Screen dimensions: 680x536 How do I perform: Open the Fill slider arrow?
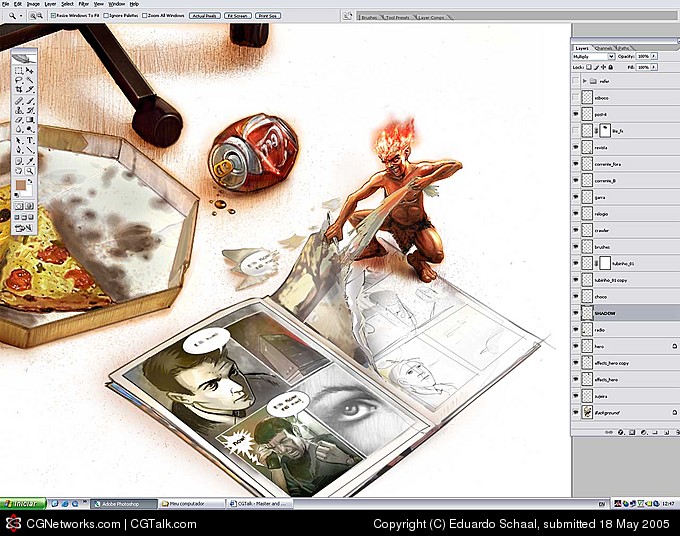tap(654, 67)
